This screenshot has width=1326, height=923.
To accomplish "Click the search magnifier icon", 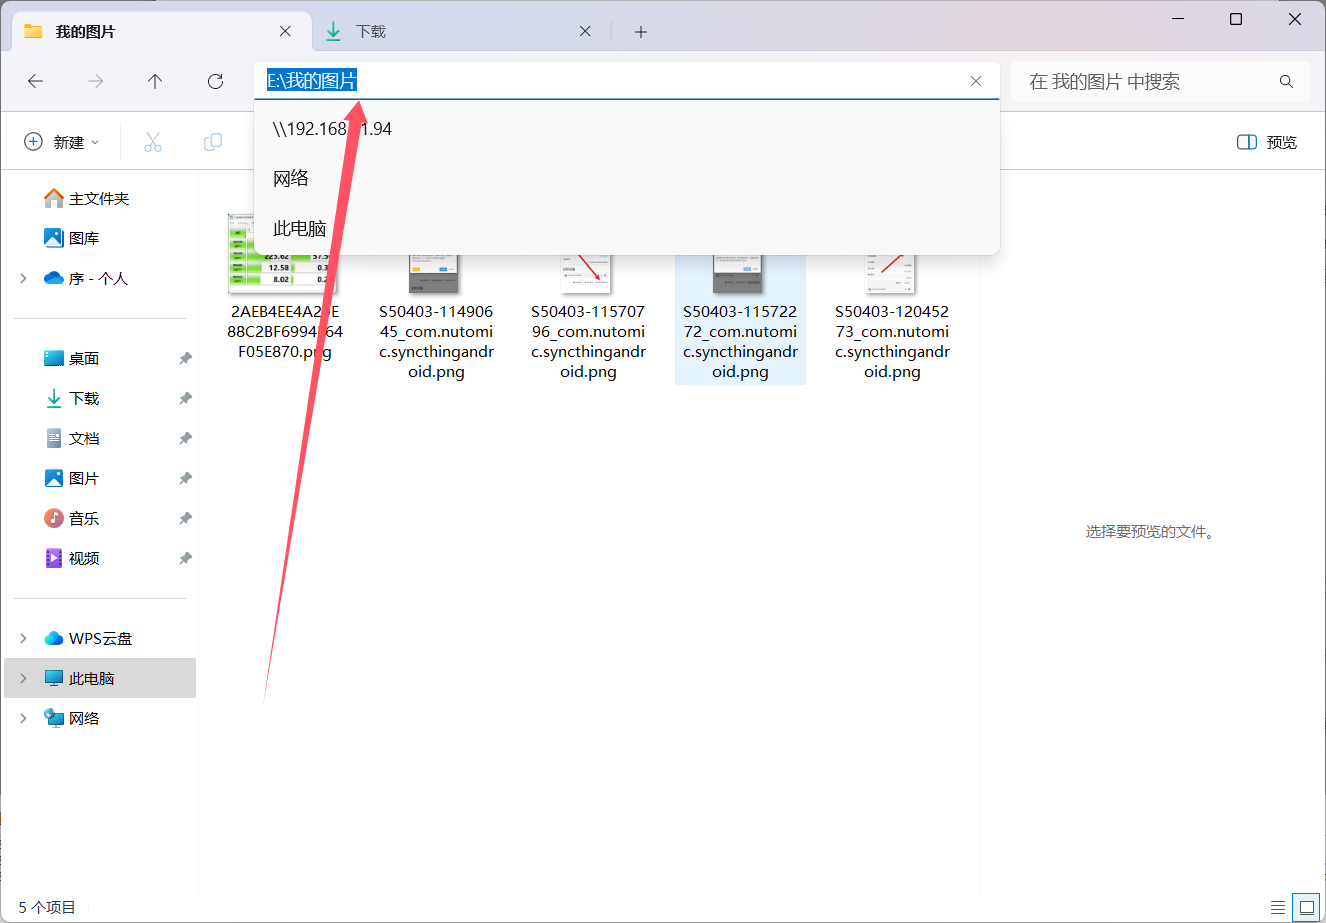I will pos(1286,82).
